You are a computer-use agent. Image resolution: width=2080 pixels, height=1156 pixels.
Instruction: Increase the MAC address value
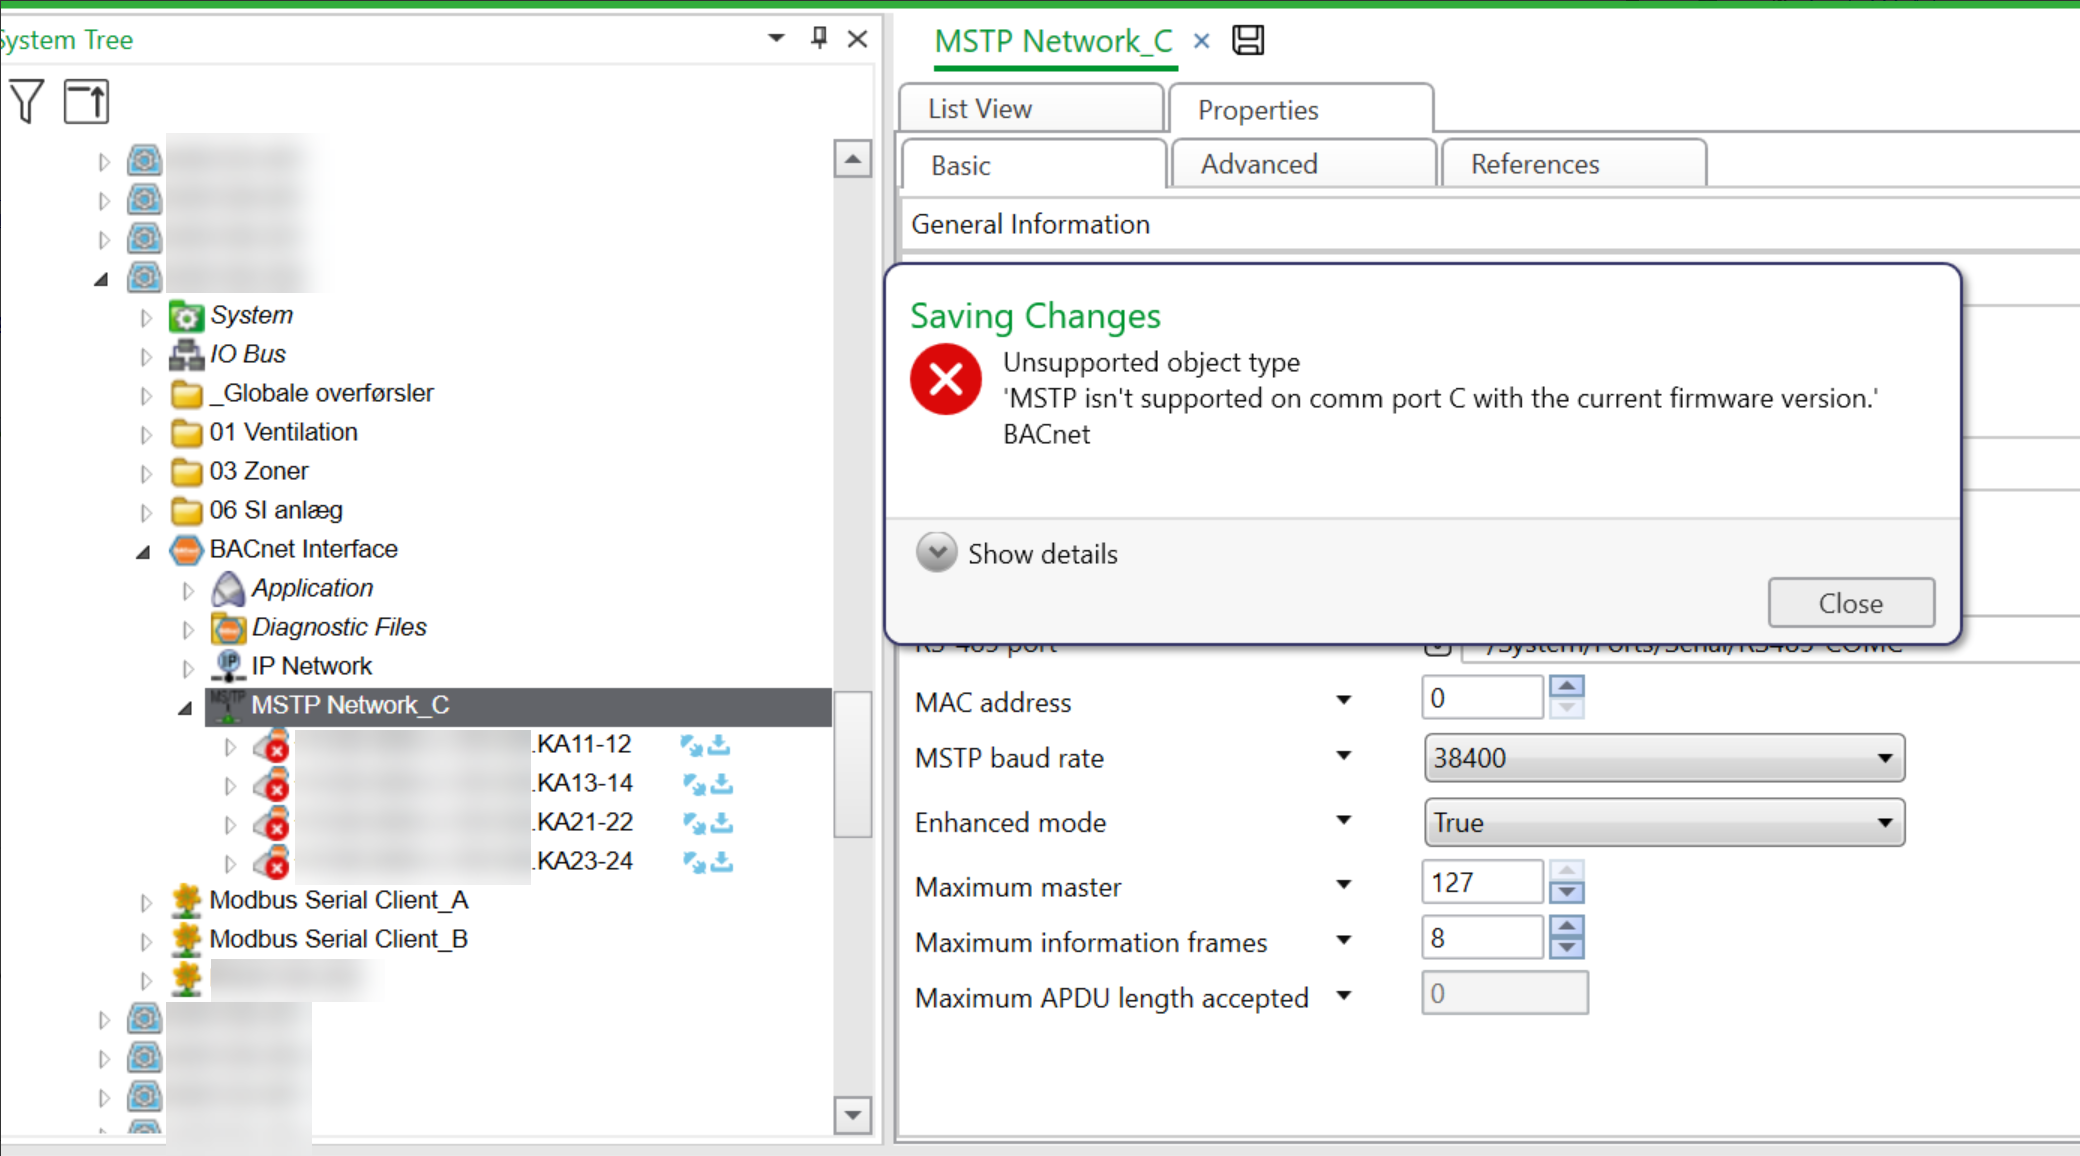point(1566,686)
